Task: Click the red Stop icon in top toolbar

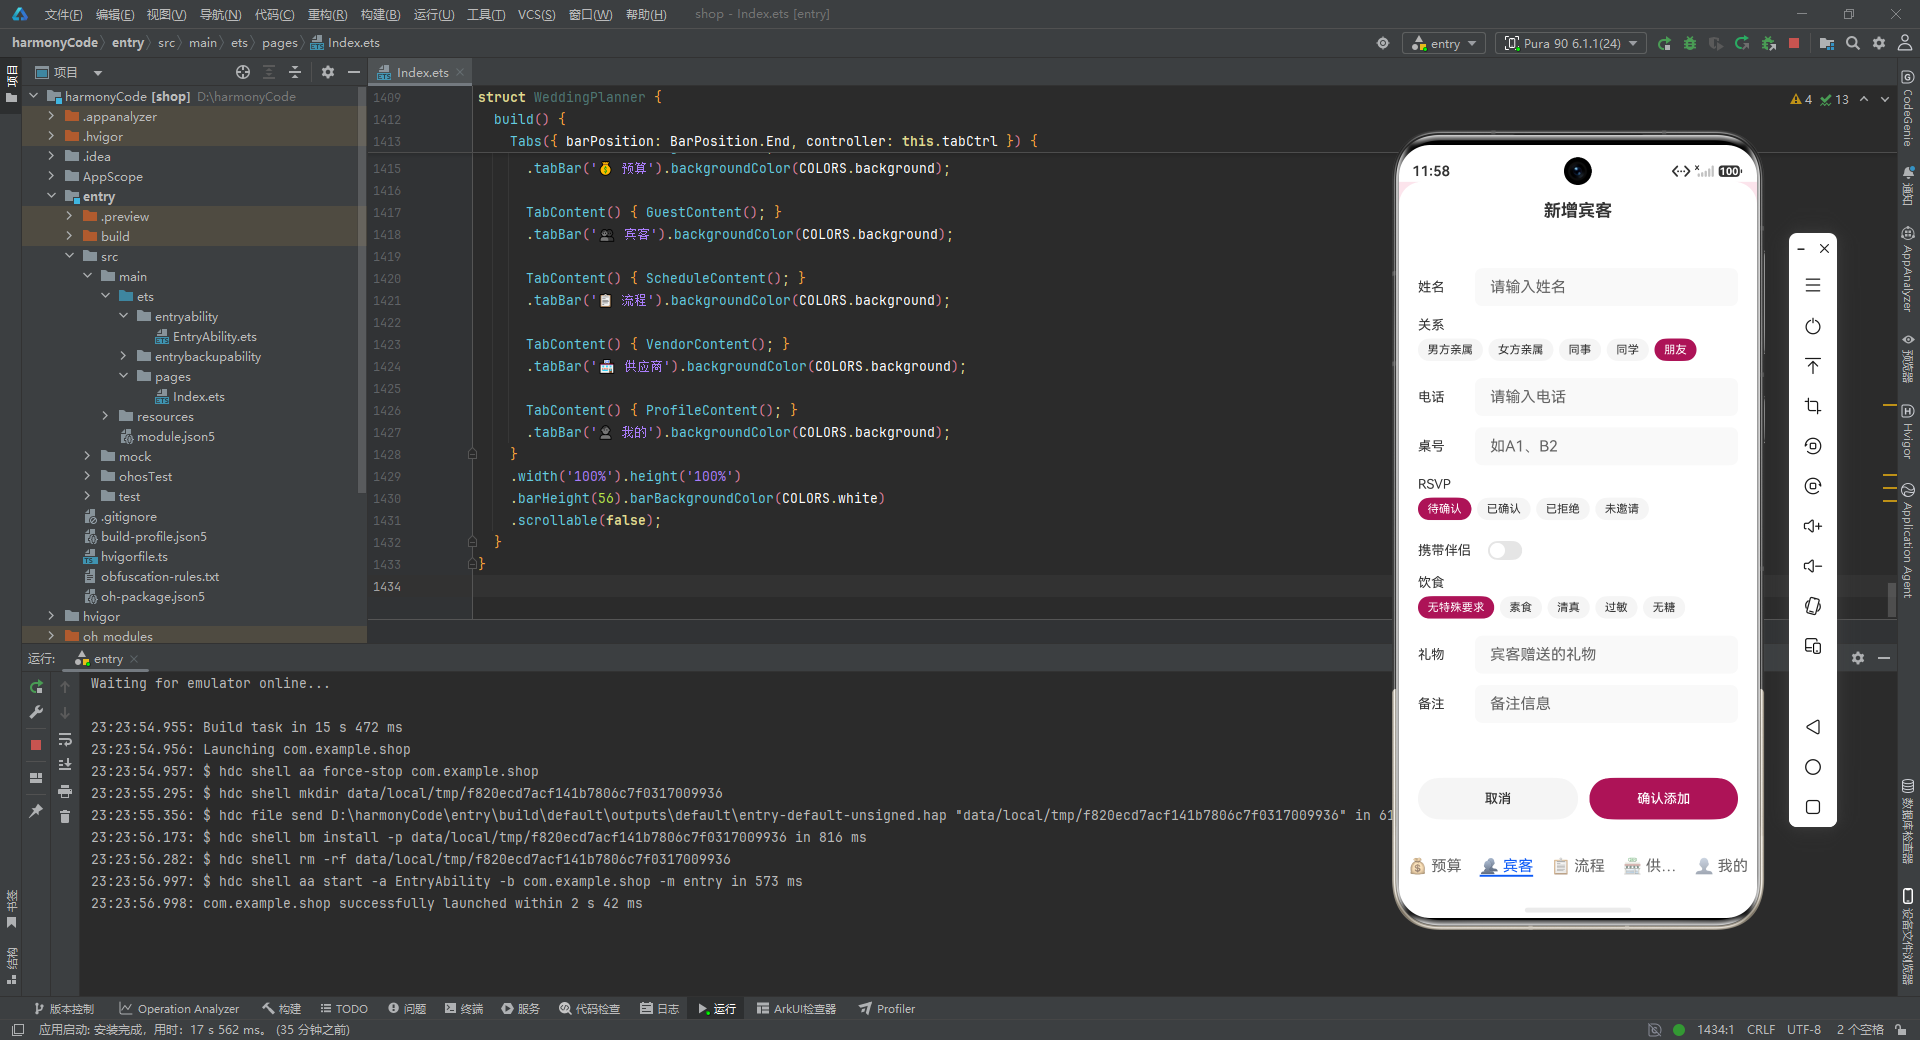Action: [1794, 43]
